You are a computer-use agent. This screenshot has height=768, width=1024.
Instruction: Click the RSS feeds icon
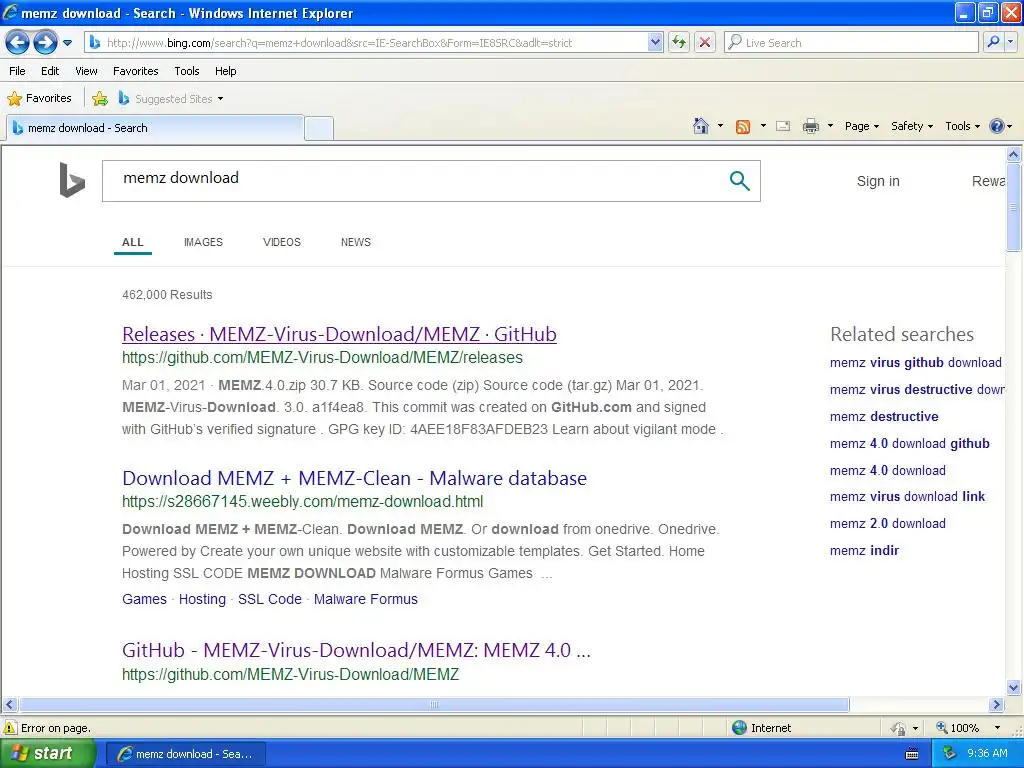coord(743,127)
